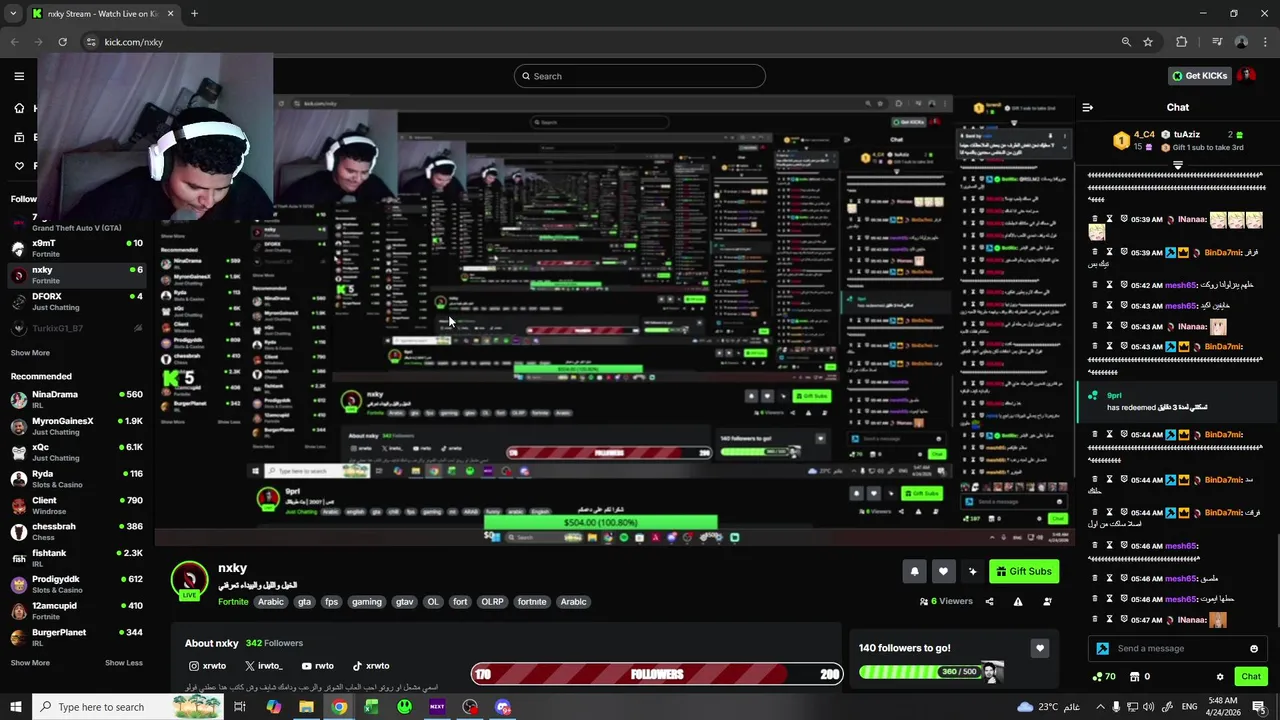This screenshot has height=720, width=1280.
Task: Select the nxky Stream browser tab
Action: tap(103, 14)
